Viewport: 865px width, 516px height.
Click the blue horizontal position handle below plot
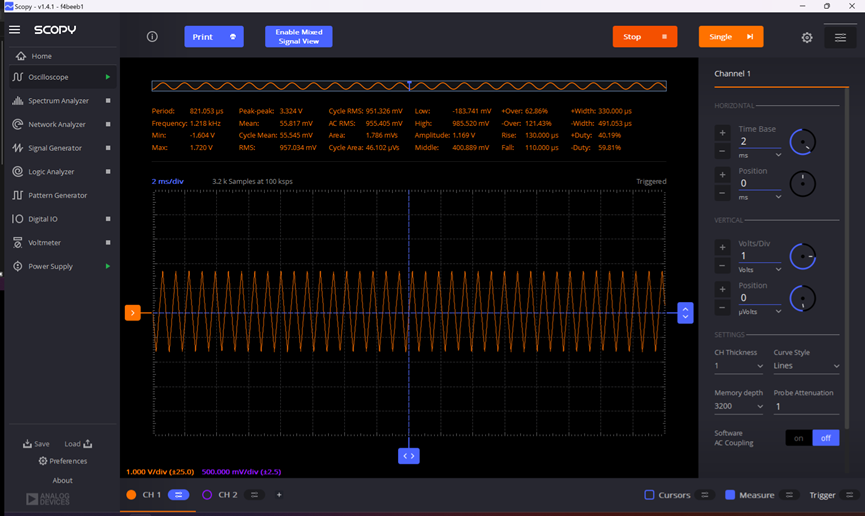(409, 456)
